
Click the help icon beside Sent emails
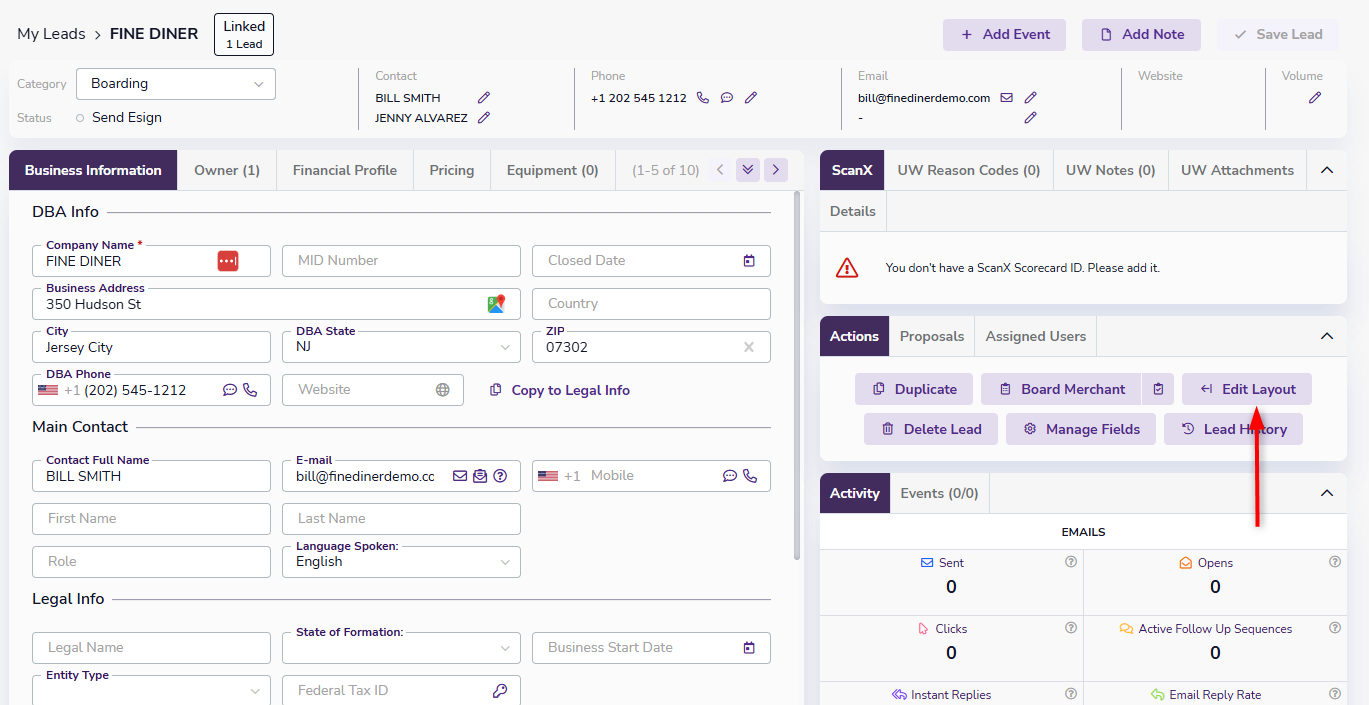point(1071,562)
